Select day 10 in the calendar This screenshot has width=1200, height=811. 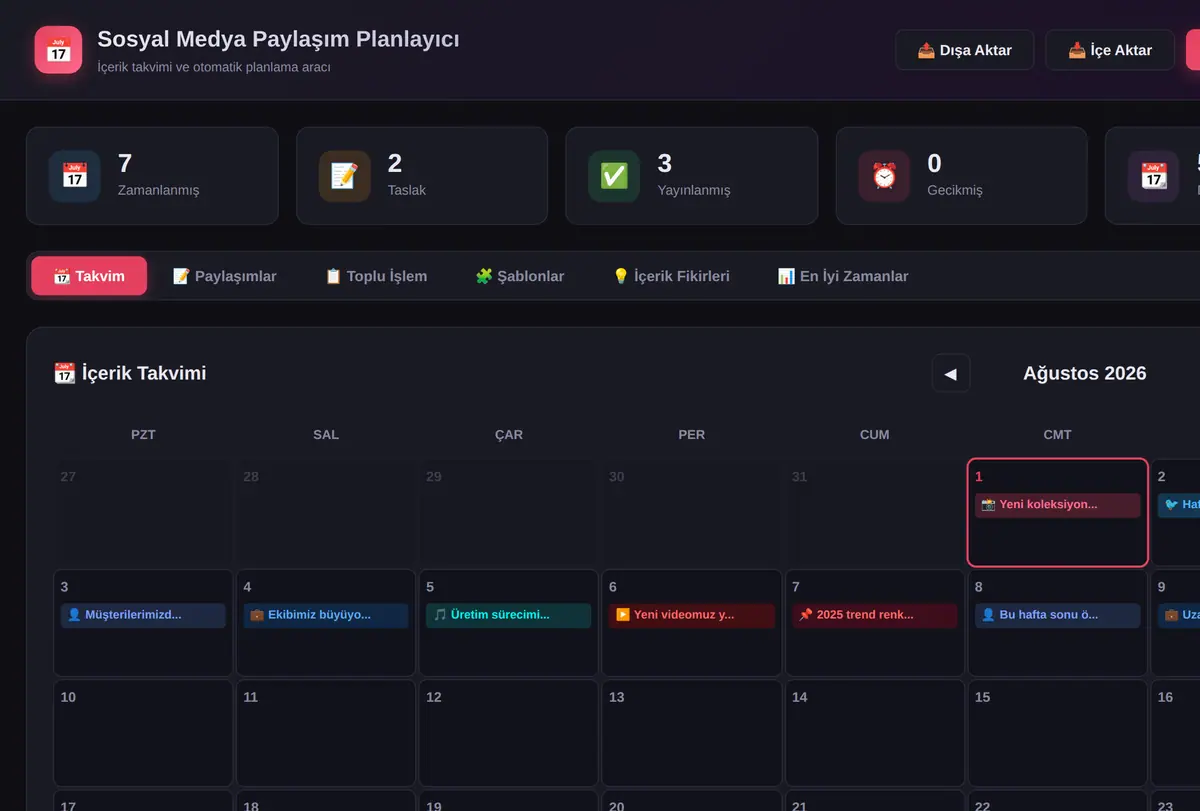(x=143, y=733)
